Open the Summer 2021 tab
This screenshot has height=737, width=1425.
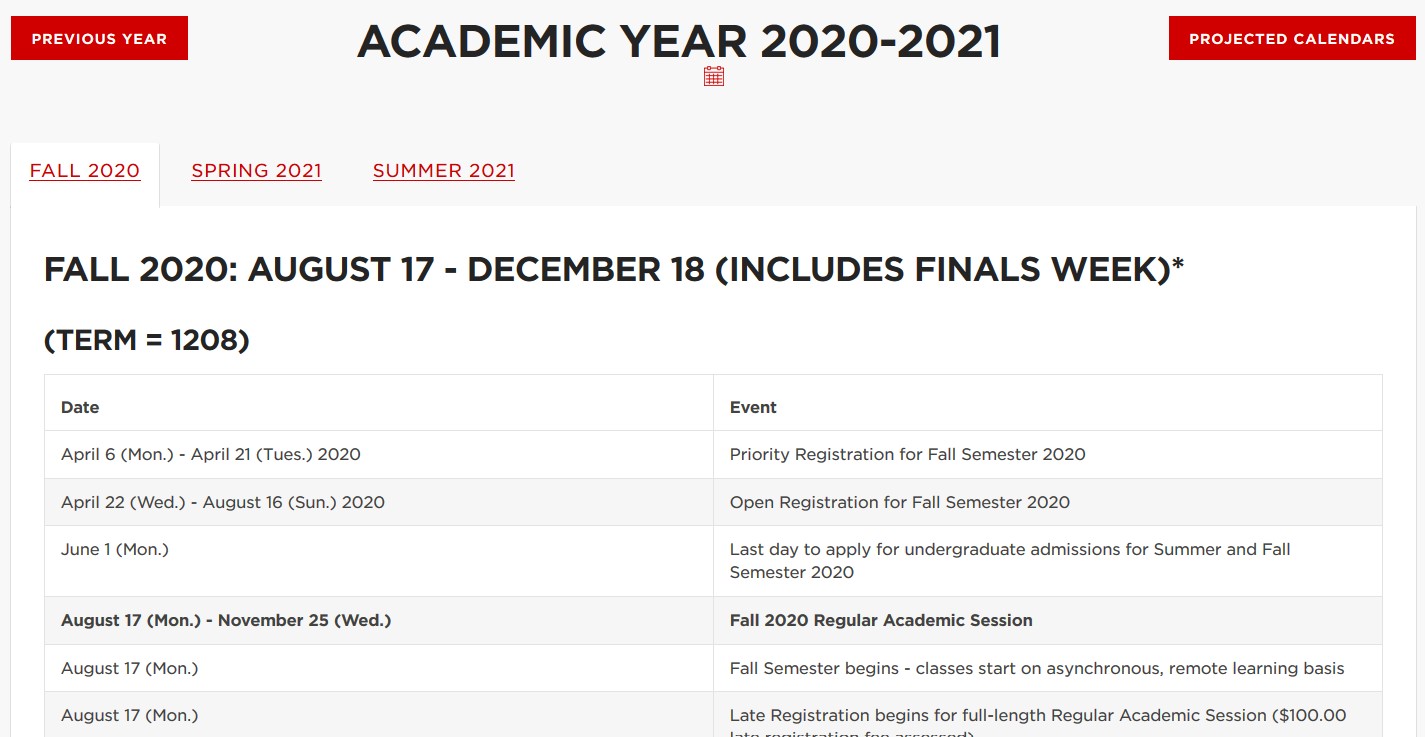[x=444, y=171]
